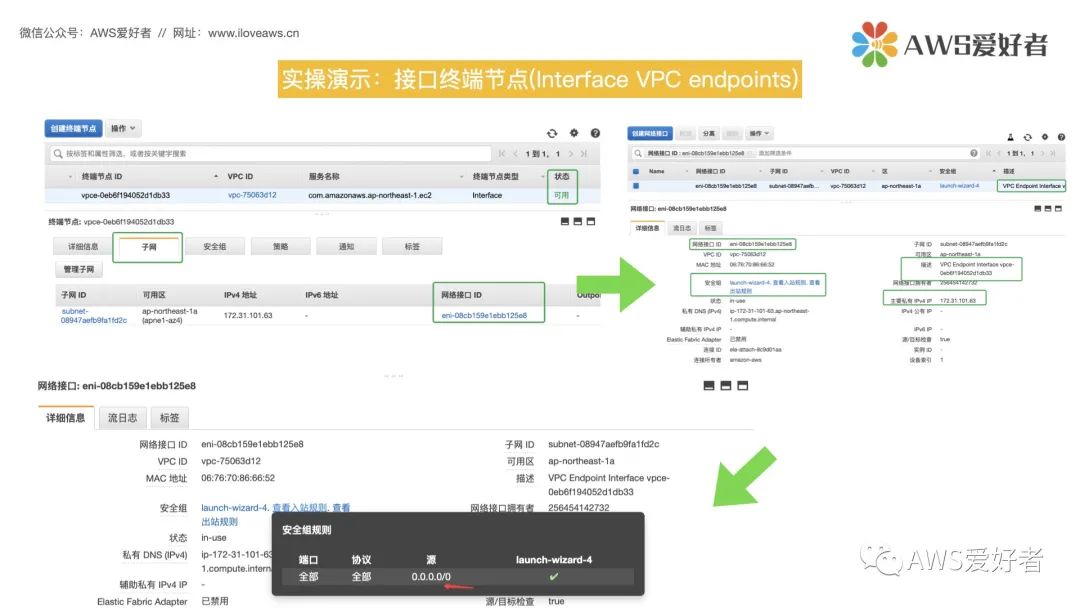Screen dimensions: 1080x608
Task: Switch to the 详细信息 tab in the endpoint panel
Action: [83, 247]
